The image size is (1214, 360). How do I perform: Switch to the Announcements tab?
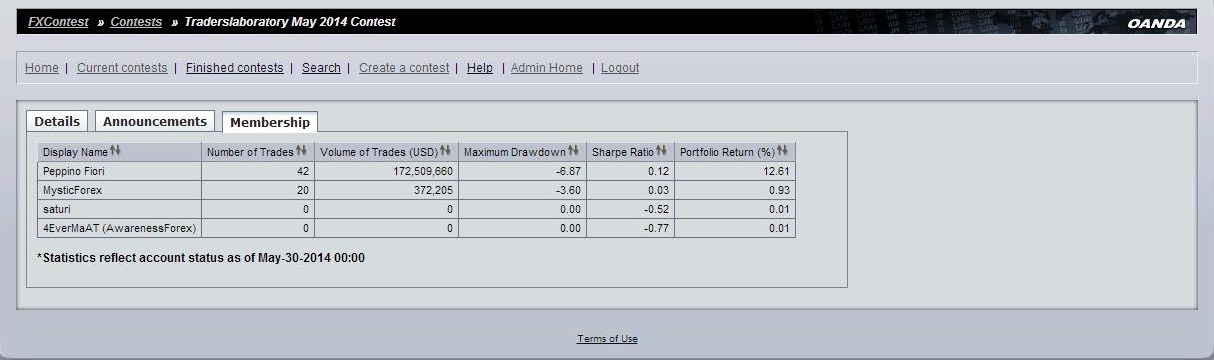[155, 121]
